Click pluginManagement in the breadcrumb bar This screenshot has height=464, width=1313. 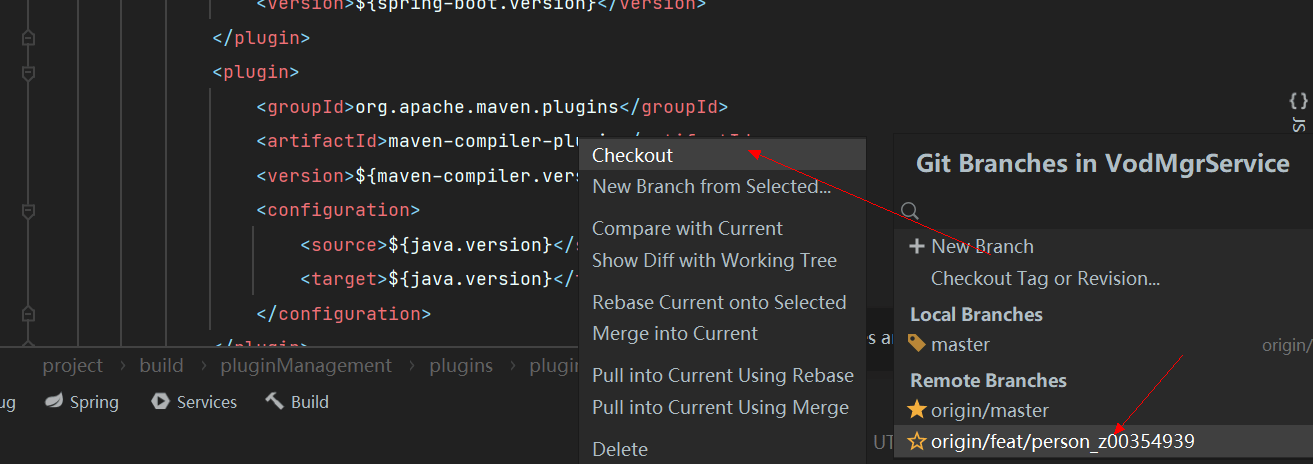coord(306,365)
